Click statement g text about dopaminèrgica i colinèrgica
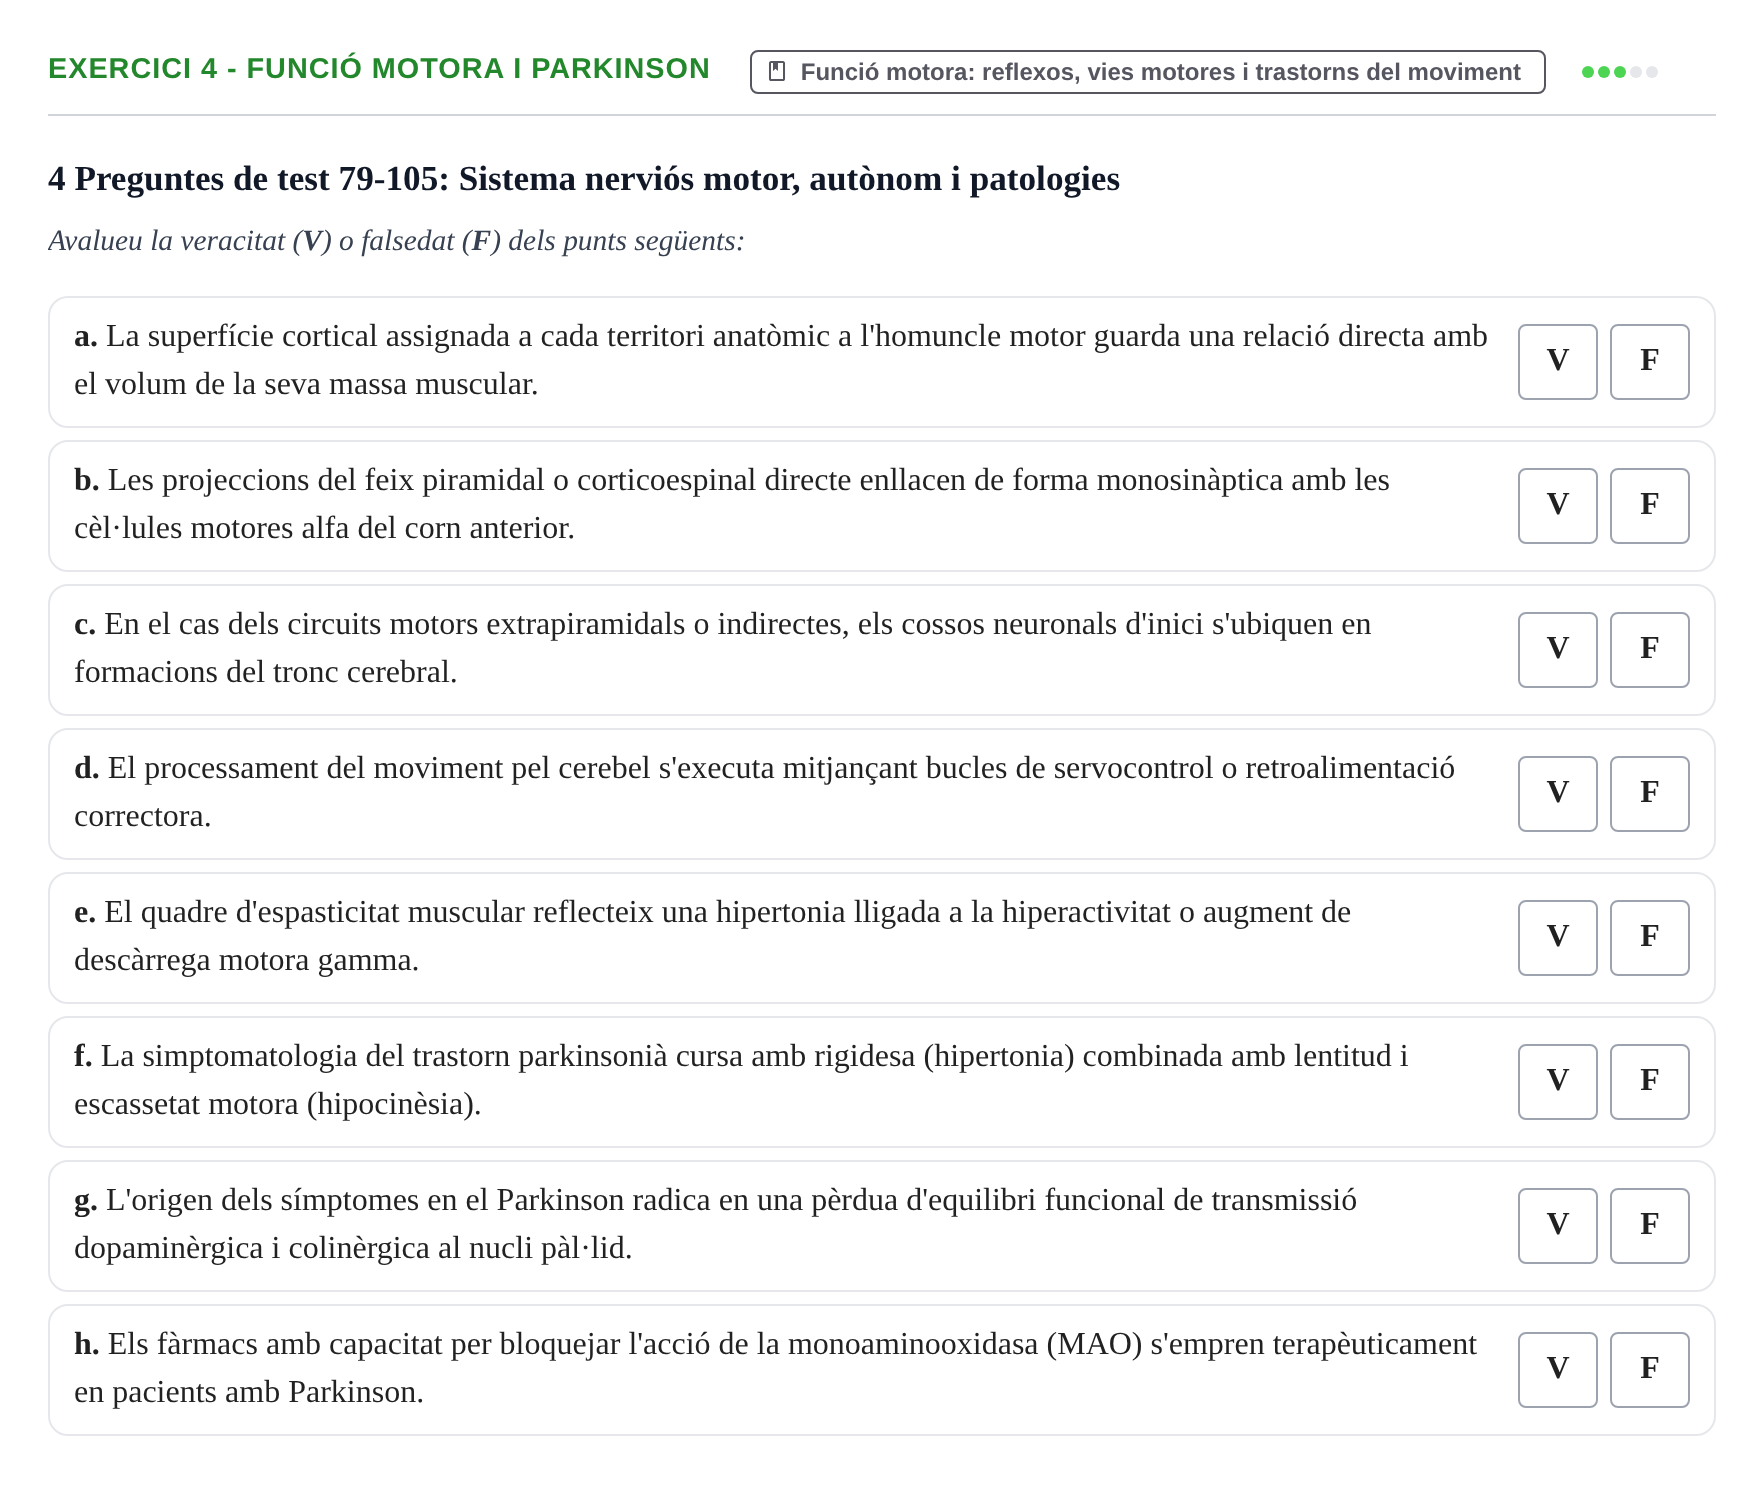This screenshot has height=1486, width=1764. coord(716,1224)
